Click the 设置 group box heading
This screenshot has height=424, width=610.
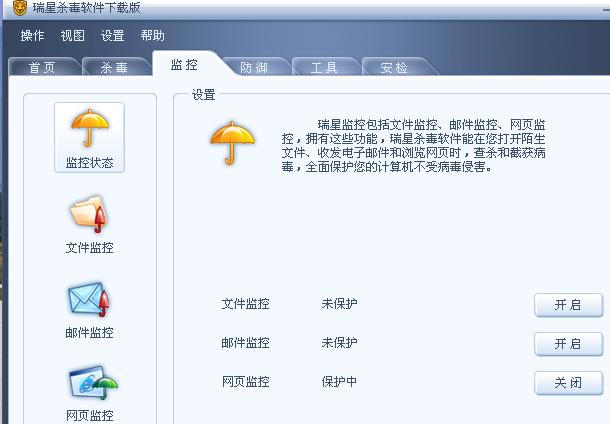pyautogui.click(x=203, y=95)
